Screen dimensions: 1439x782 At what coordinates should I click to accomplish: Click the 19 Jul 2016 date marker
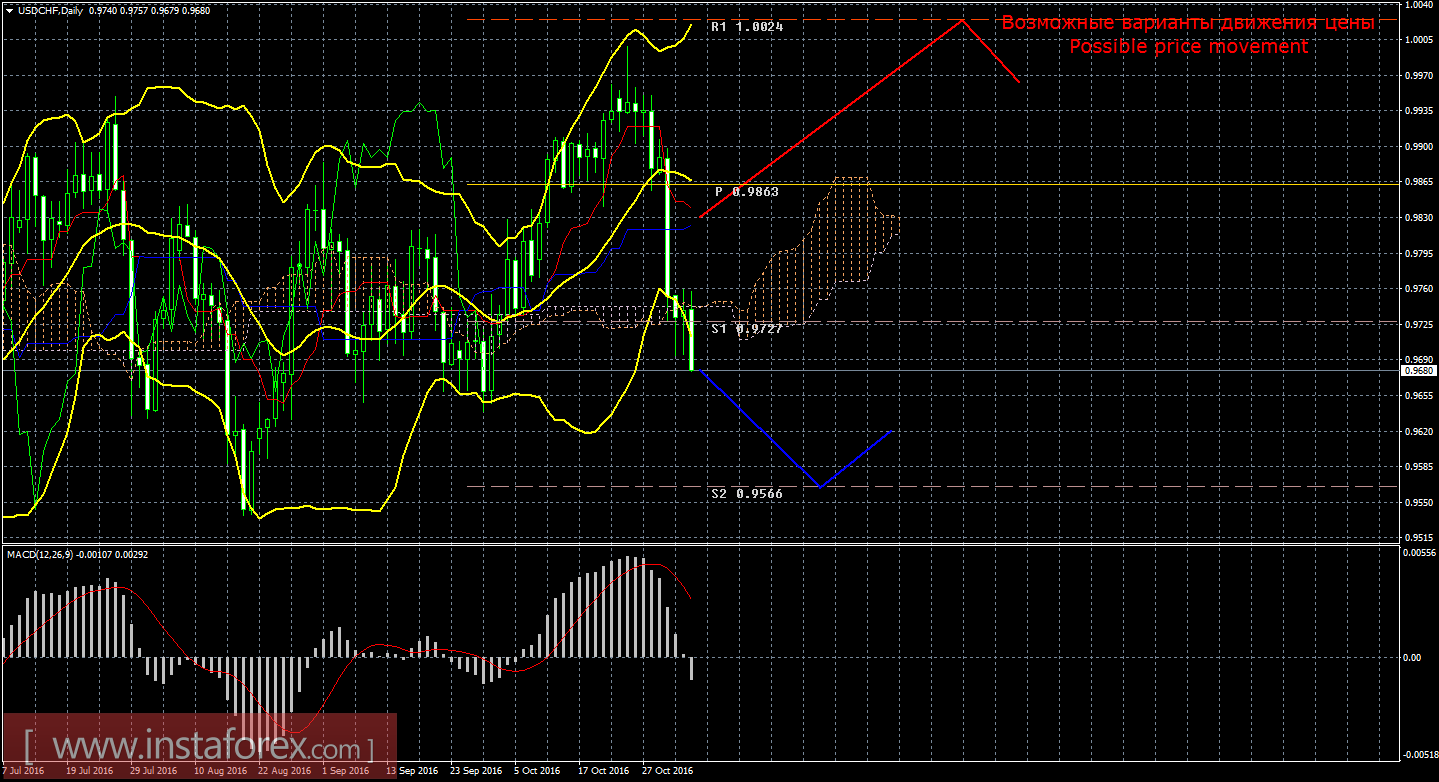pyautogui.click(x=90, y=771)
